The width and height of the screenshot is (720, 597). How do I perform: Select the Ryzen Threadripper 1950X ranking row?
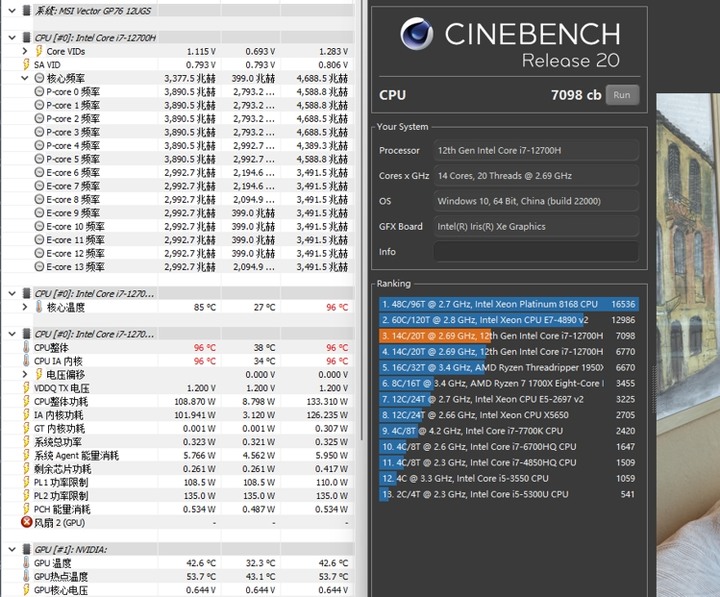(508, 367)
